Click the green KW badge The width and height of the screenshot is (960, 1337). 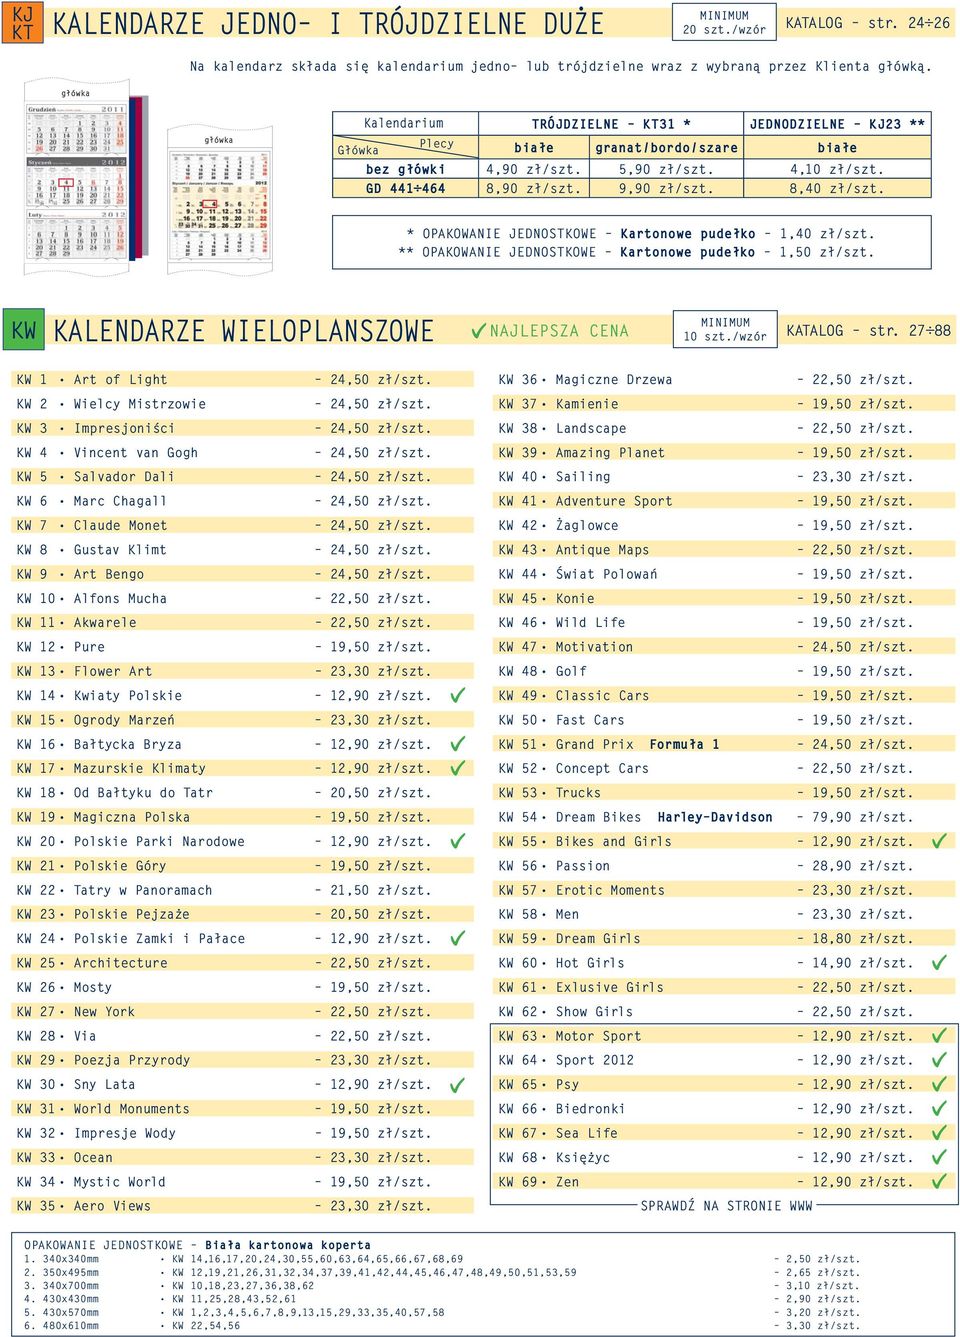pyautogui.click(x=24, y=331)
